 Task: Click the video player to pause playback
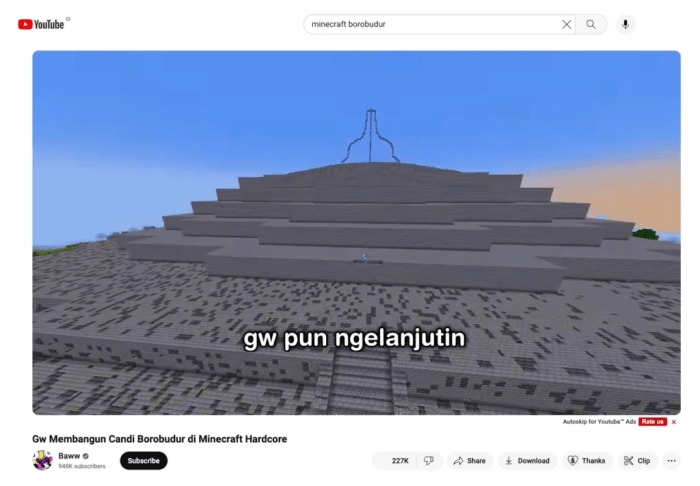click(356, 233)
